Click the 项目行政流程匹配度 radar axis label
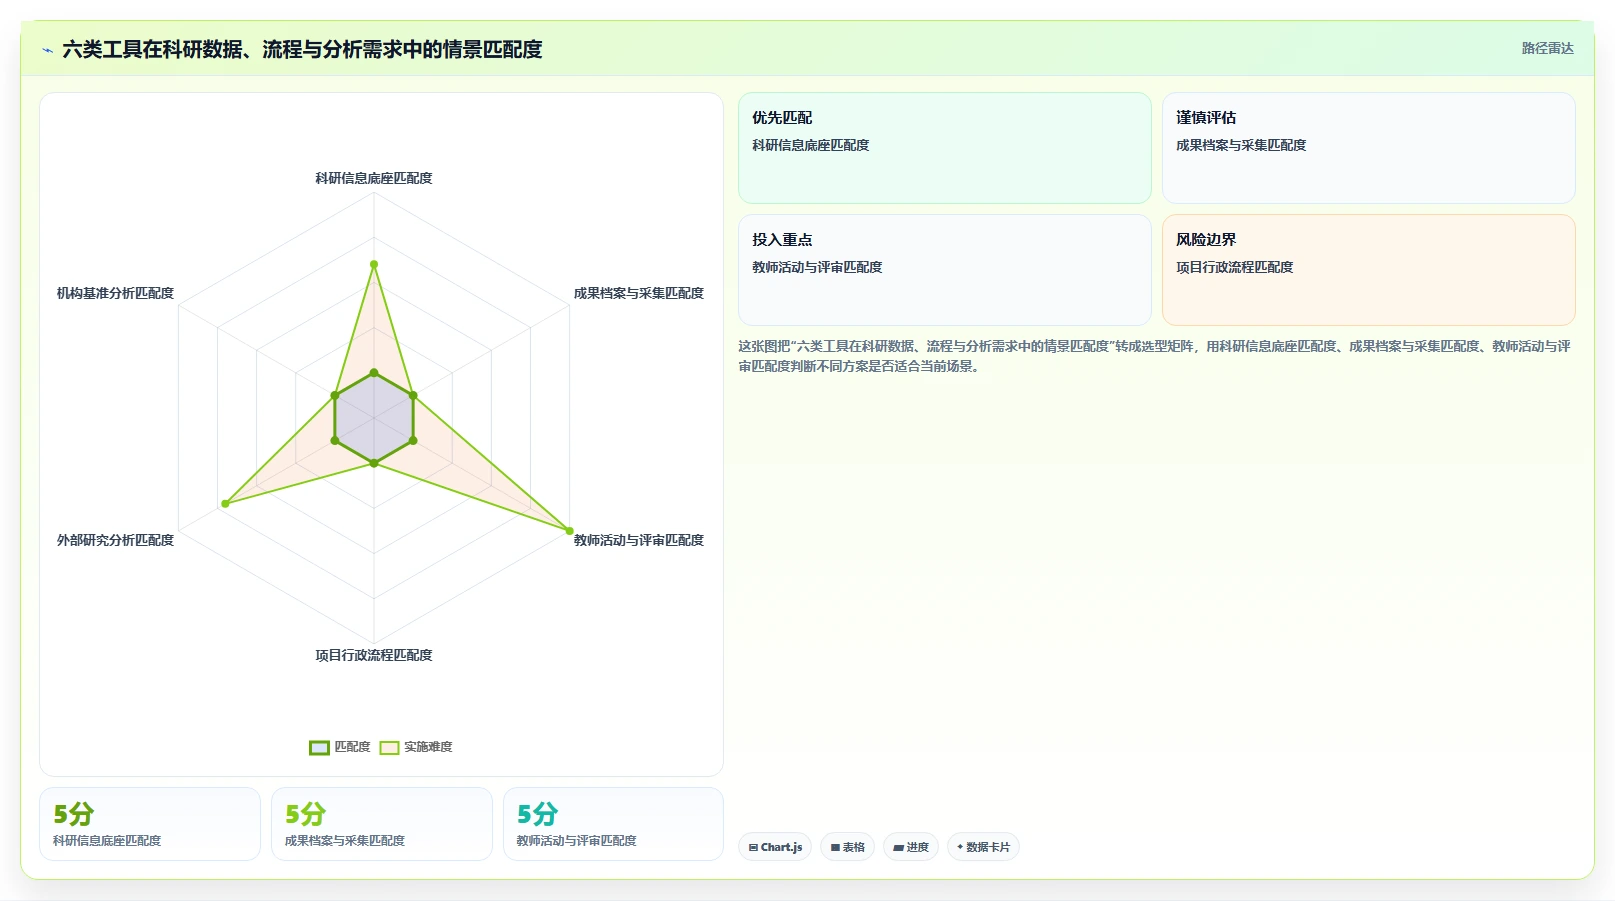Screen dimensions: 1615x901 click(374, 655)
